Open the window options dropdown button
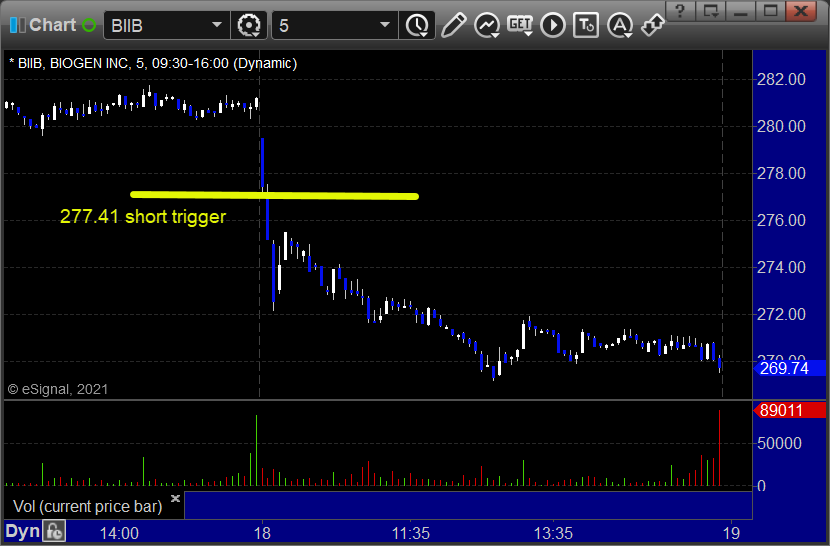Viewport: 830px width, 546px height. (710, 11)
